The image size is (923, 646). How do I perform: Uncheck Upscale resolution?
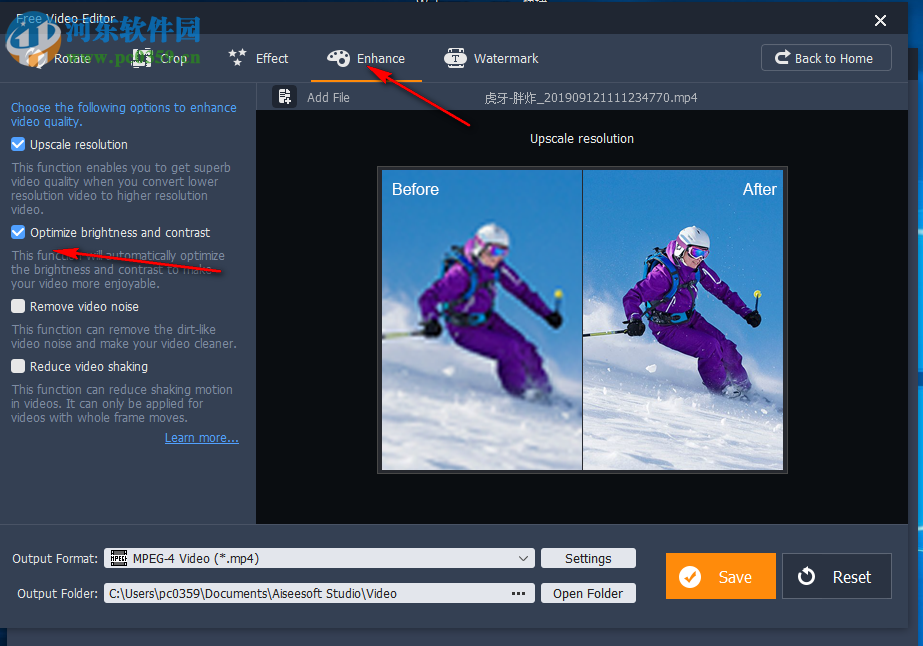pos(17,144)
